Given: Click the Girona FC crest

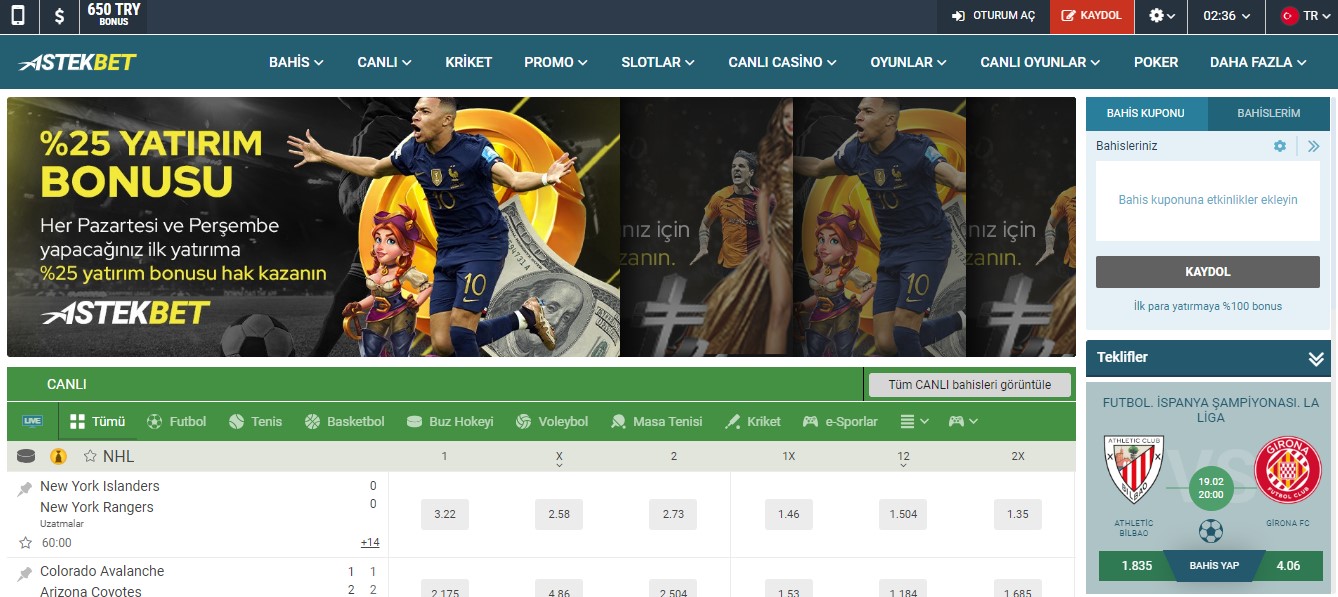Looking at the screenshot, I should pyautogui.click(x=1287, y=472).
